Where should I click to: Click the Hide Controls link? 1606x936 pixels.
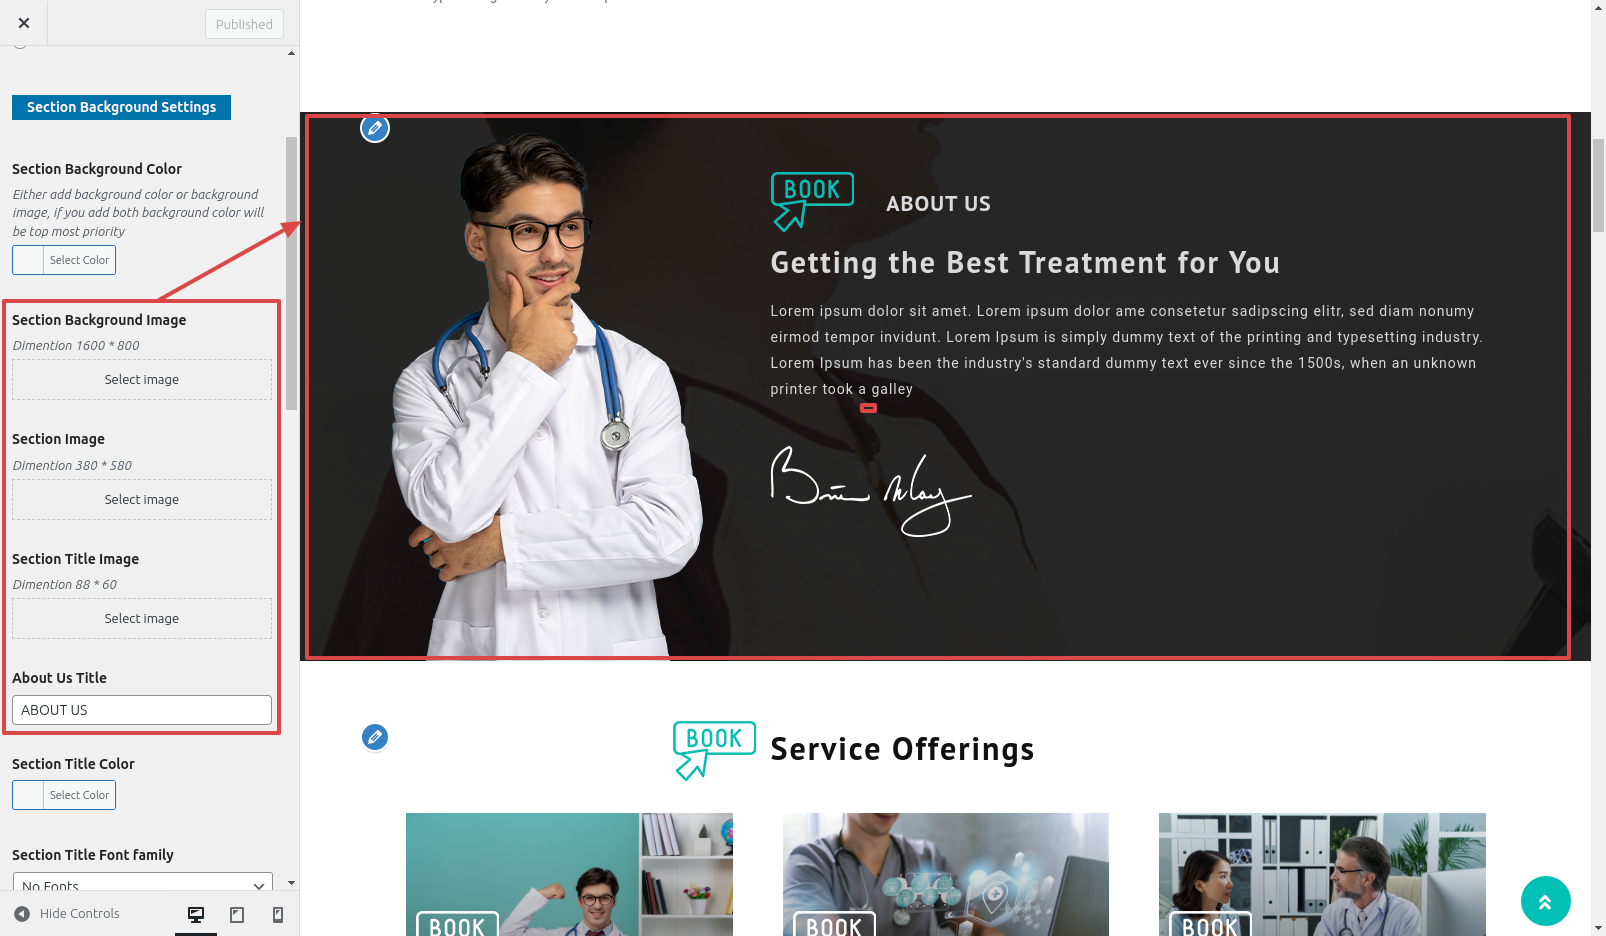[x=79, y=913]
